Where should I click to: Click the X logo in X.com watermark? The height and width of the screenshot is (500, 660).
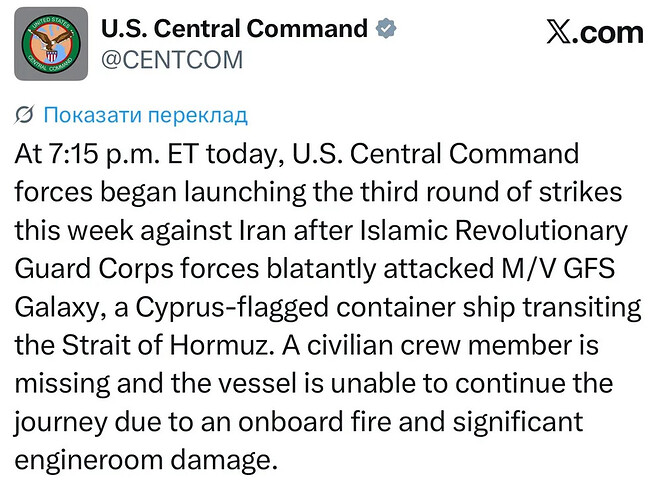coord(559,32)
